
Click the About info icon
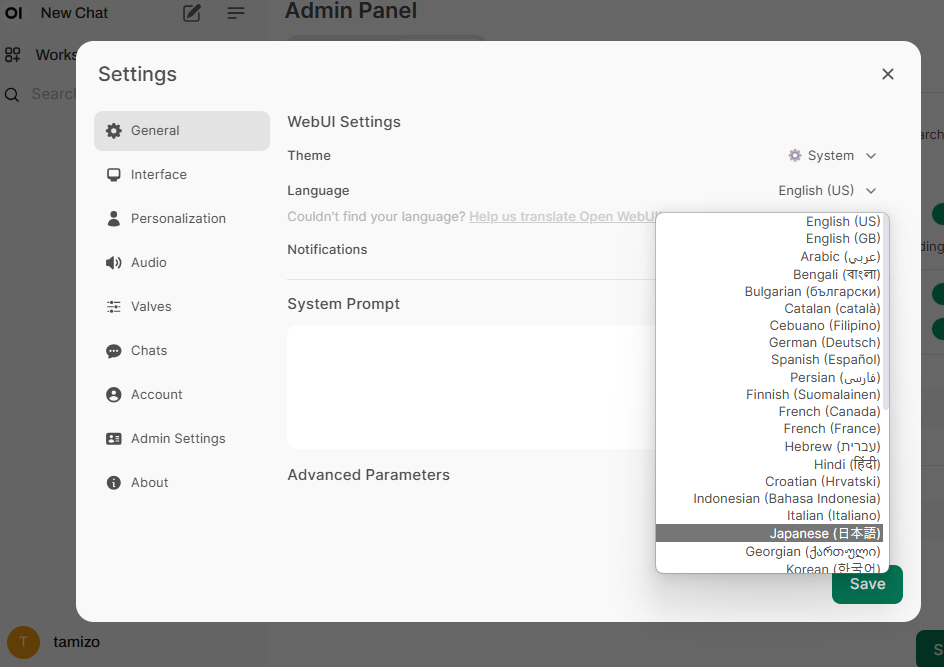click(114, 483)
